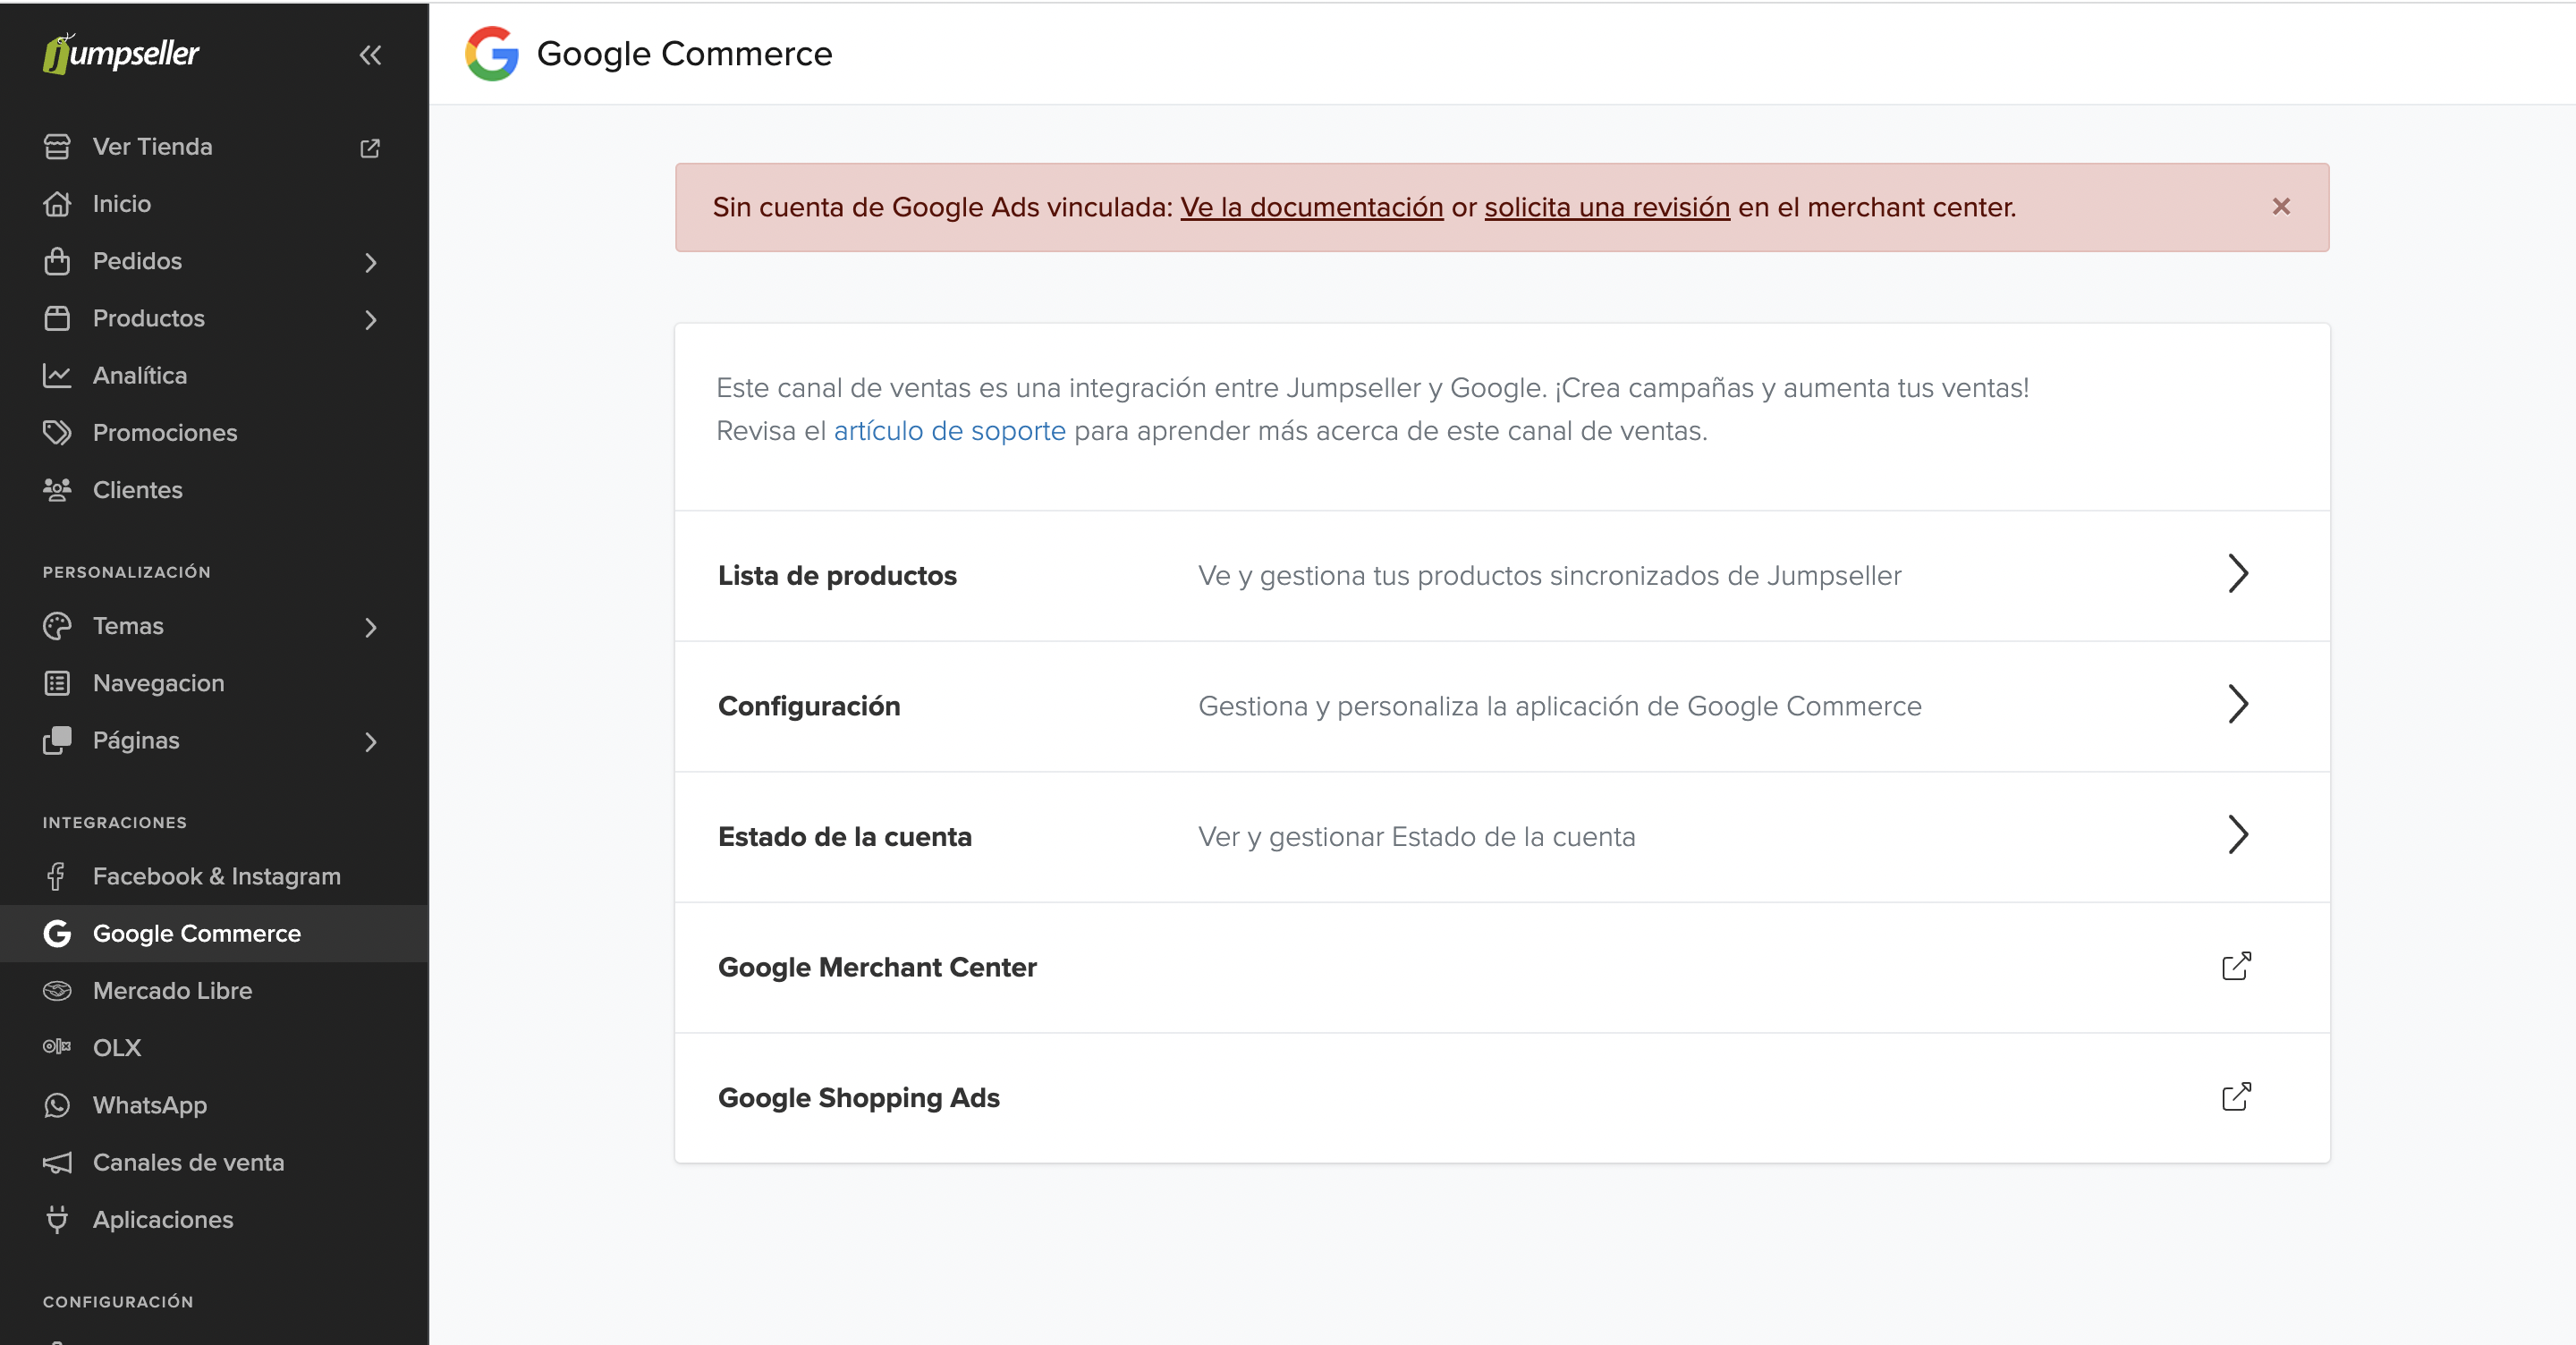The width and height of the screenshot is (2576, 1345).
Task: Click the handshake icon beside Mercado Libre
Action: pos(57,991)
